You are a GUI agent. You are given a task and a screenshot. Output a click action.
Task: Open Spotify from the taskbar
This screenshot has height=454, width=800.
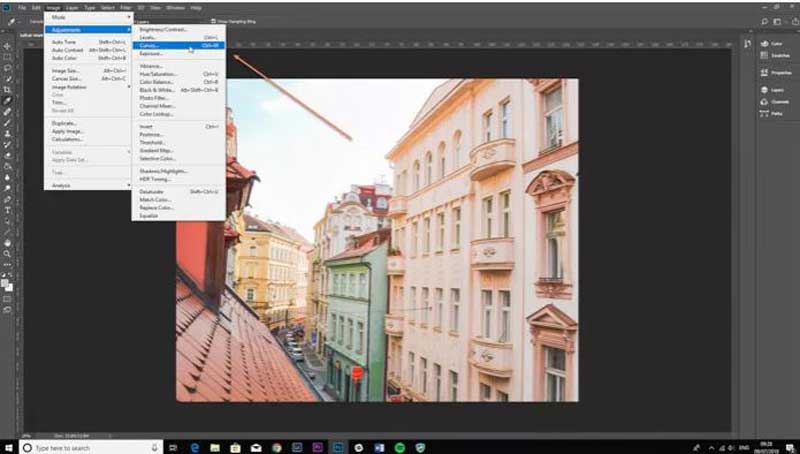tap(399, 447)
